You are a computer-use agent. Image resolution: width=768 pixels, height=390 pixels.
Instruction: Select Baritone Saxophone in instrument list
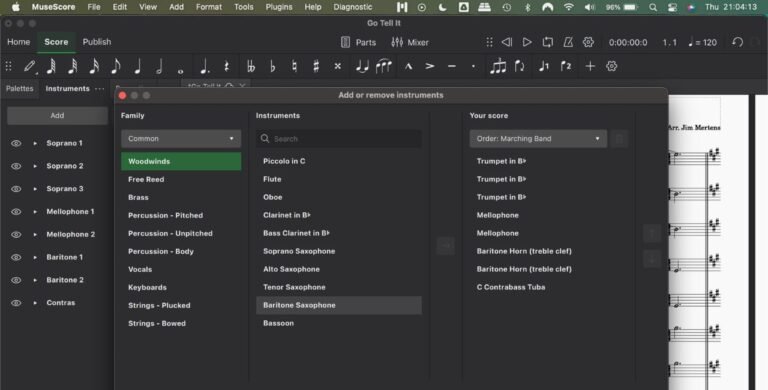pos(339,305)
